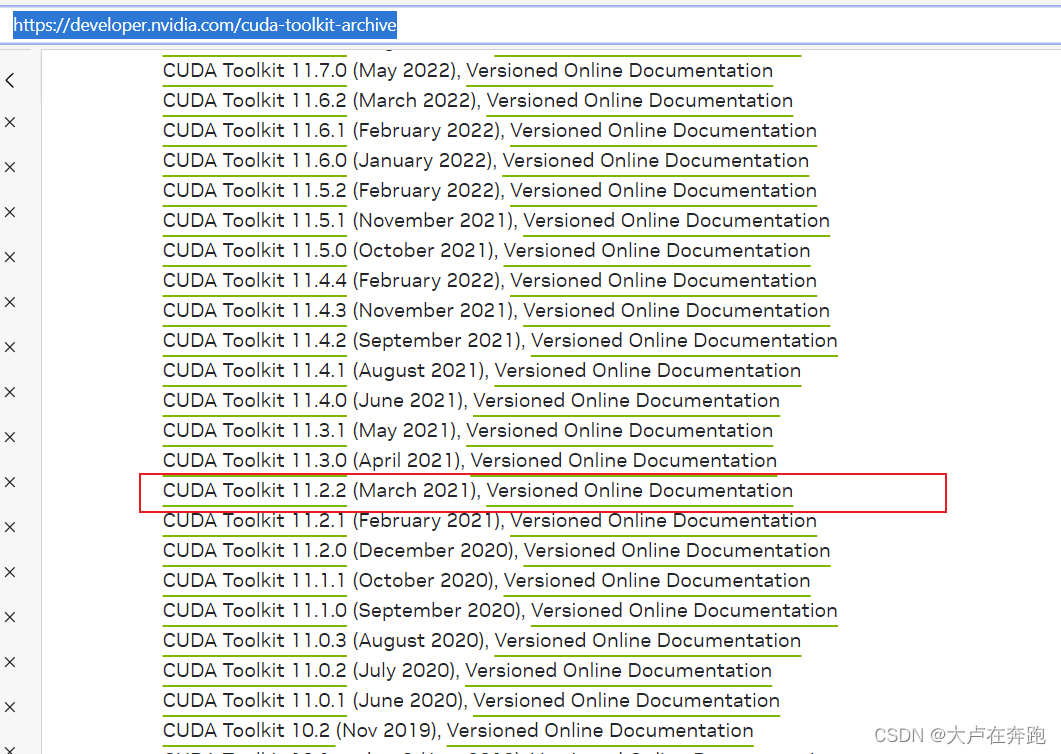Click Versioned Online Documentation for 11.2.2
This screenshot has width=1061, height=754.
pyautogui.click(x=639, y=490)
